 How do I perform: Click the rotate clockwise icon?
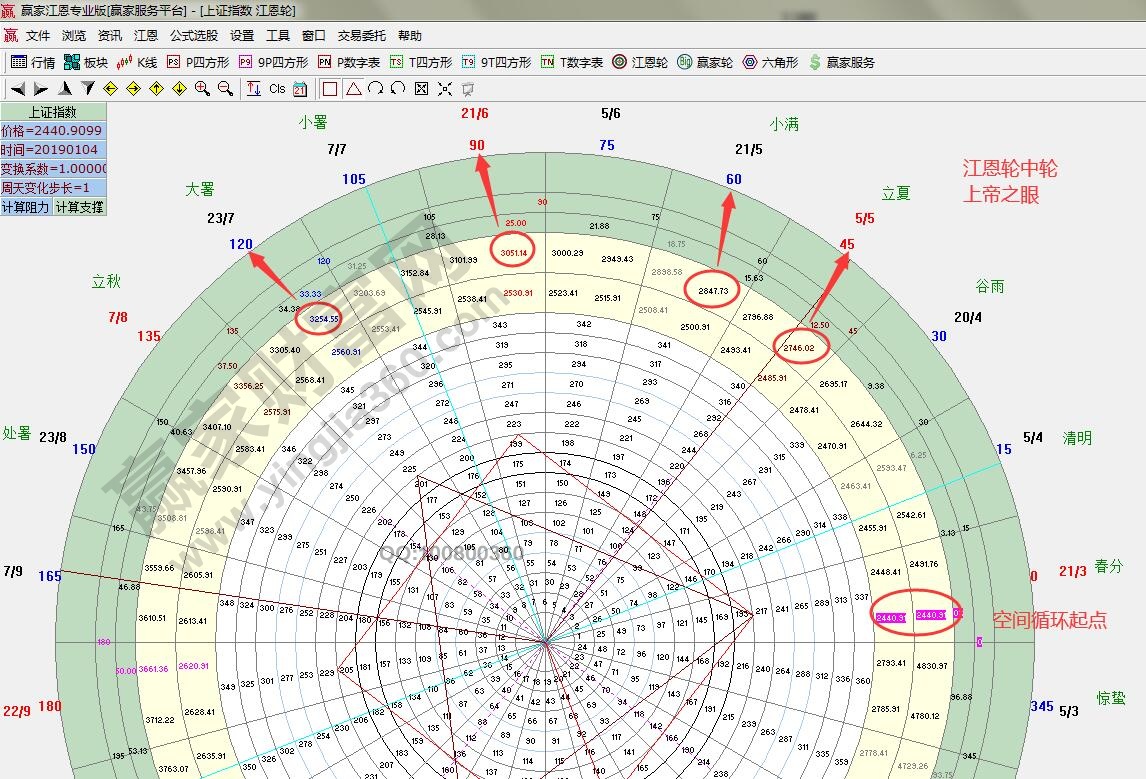point(375,89)
